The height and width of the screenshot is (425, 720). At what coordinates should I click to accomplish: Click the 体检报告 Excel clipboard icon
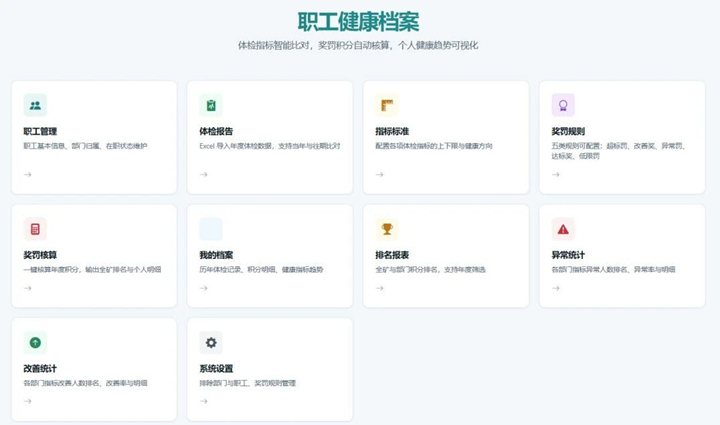(x=211, y=105)
